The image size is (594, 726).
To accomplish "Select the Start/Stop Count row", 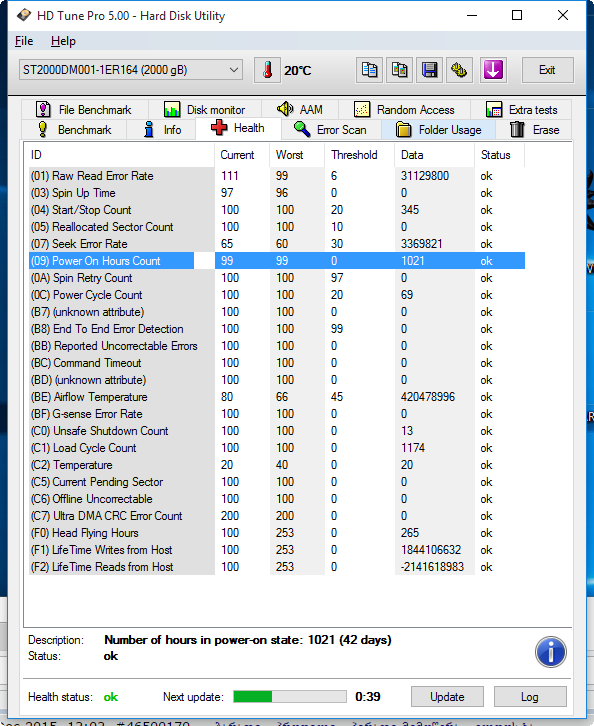I will click(x=277, y=210).
